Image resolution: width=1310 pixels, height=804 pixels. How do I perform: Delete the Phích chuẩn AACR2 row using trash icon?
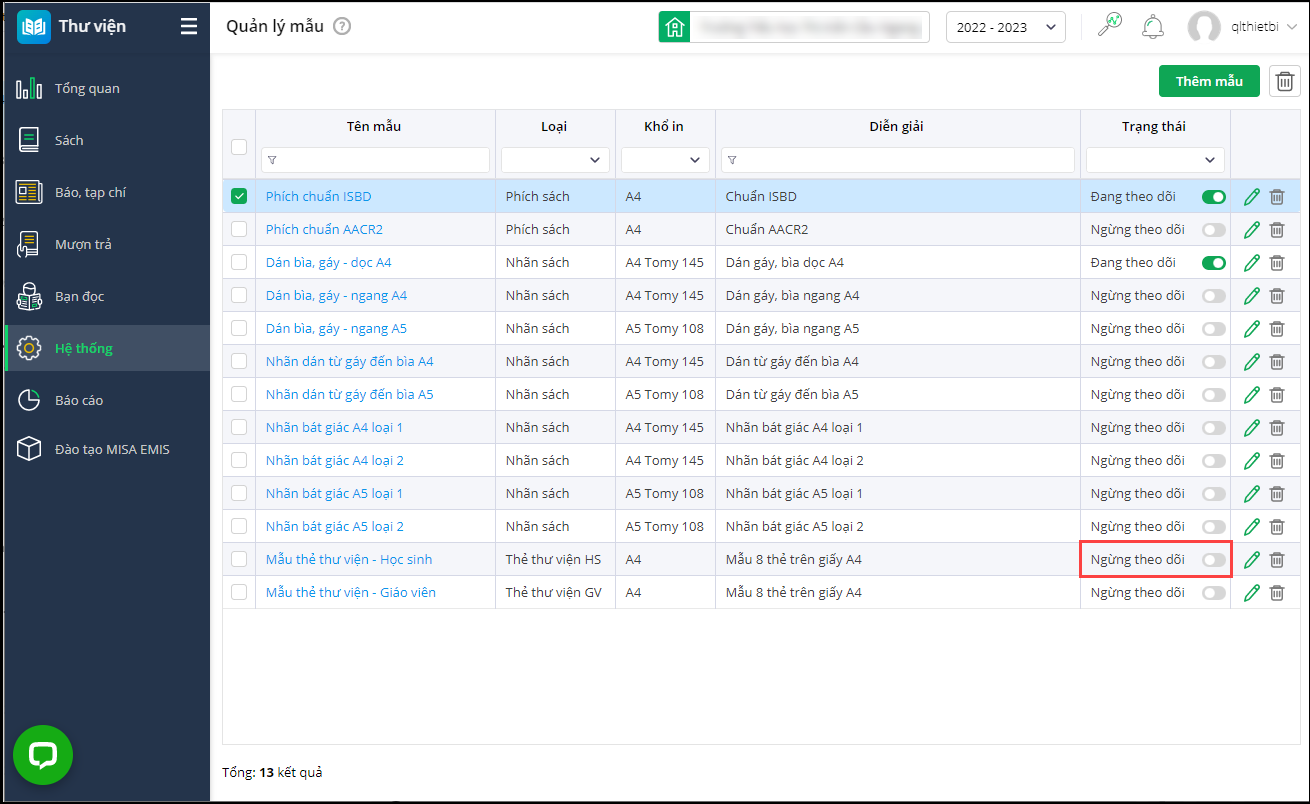click(1277, 230)
